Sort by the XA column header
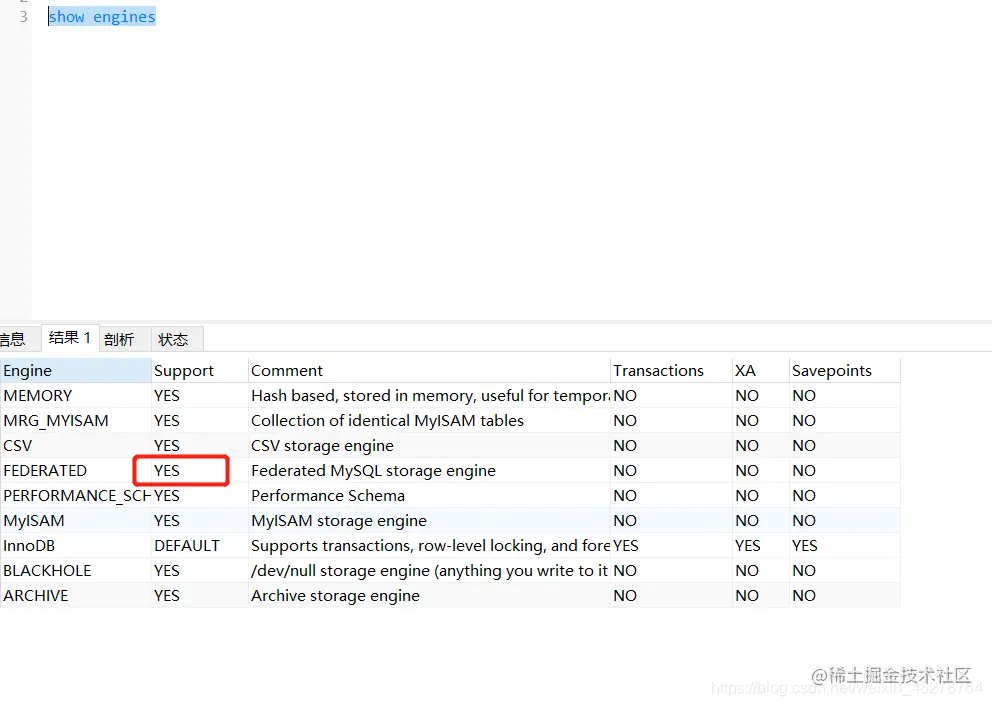This screenshot has height=706, width=992. point(761,371)
